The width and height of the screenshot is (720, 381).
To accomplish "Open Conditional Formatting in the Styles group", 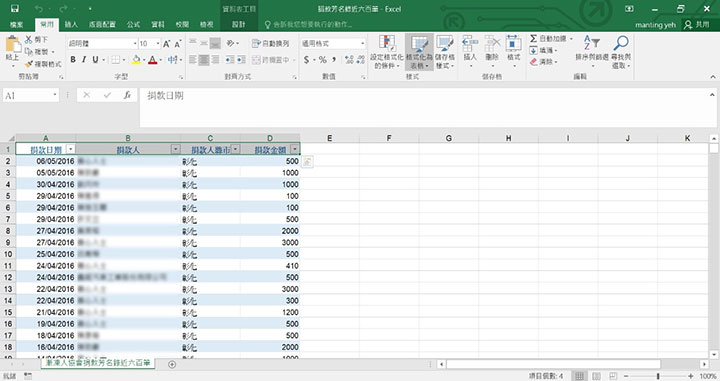I will [x=387, y=51].
